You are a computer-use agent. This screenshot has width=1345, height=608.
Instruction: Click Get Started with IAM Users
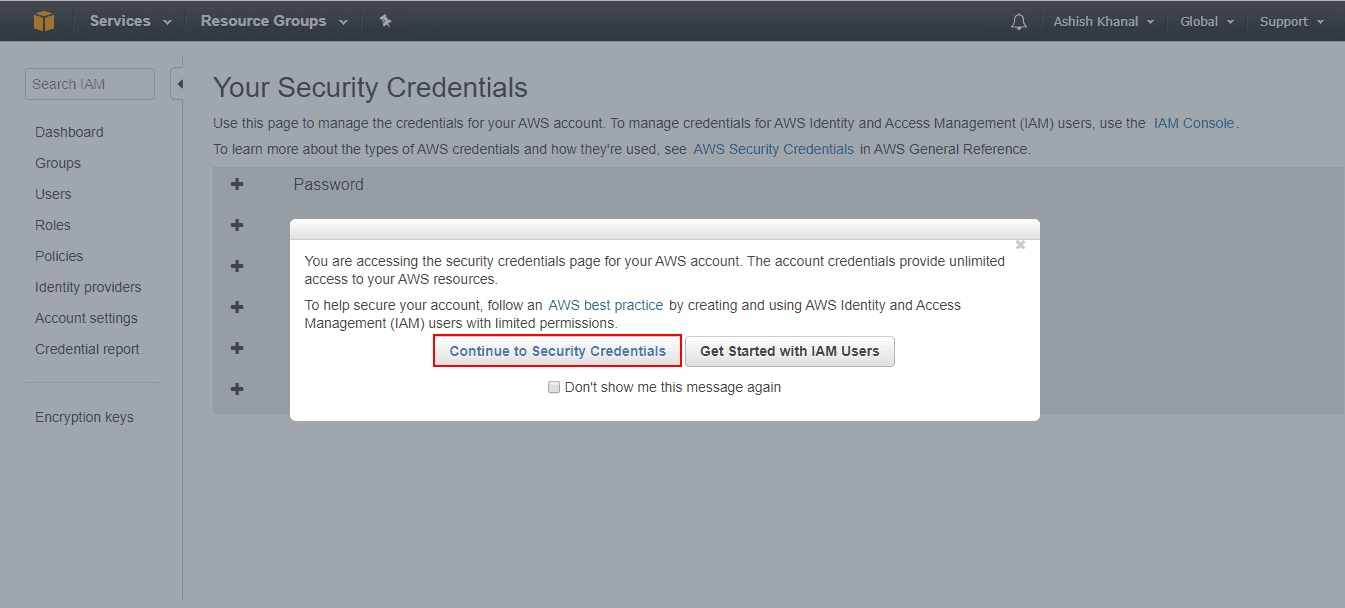(789, 351)
